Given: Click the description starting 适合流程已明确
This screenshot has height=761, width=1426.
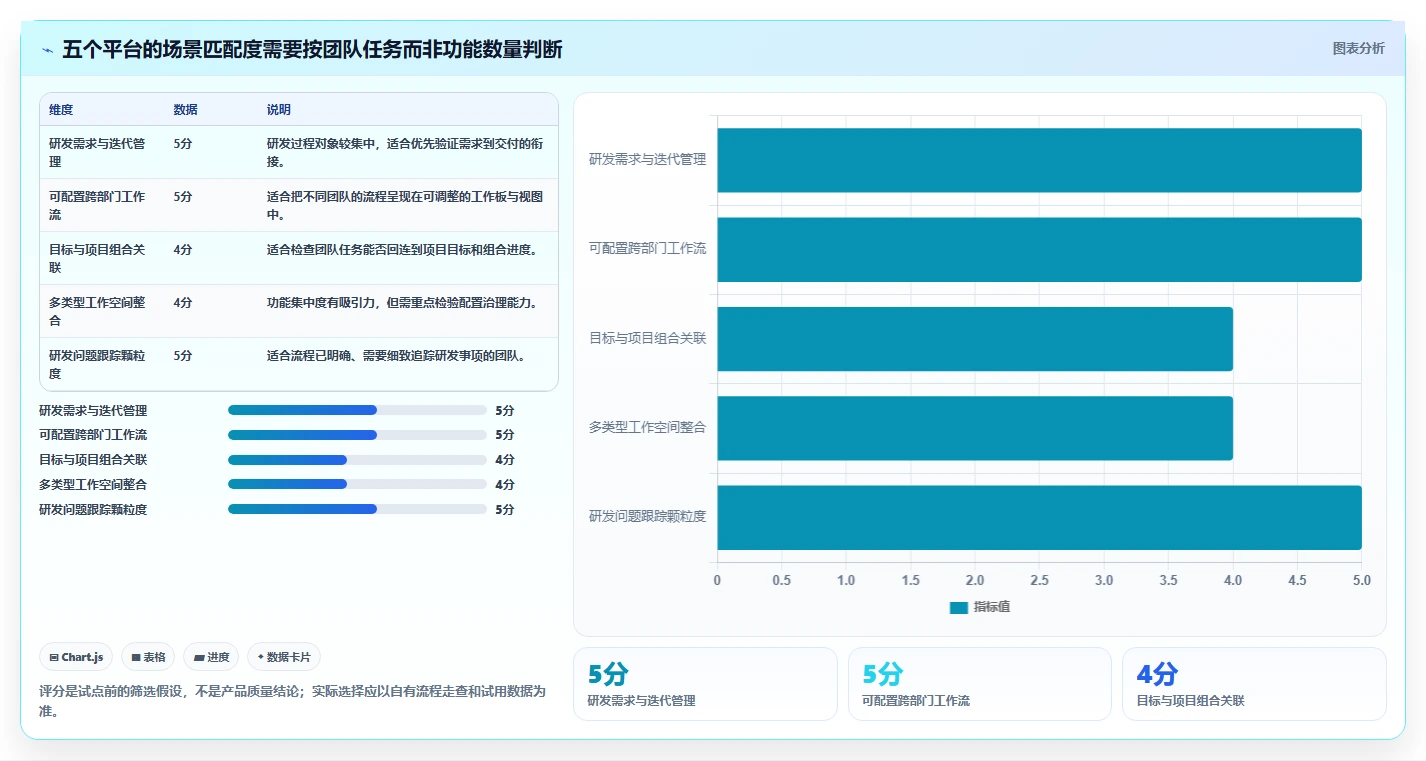Looking at the screenshot, I should pyautogui.click(x=396, y=356).
